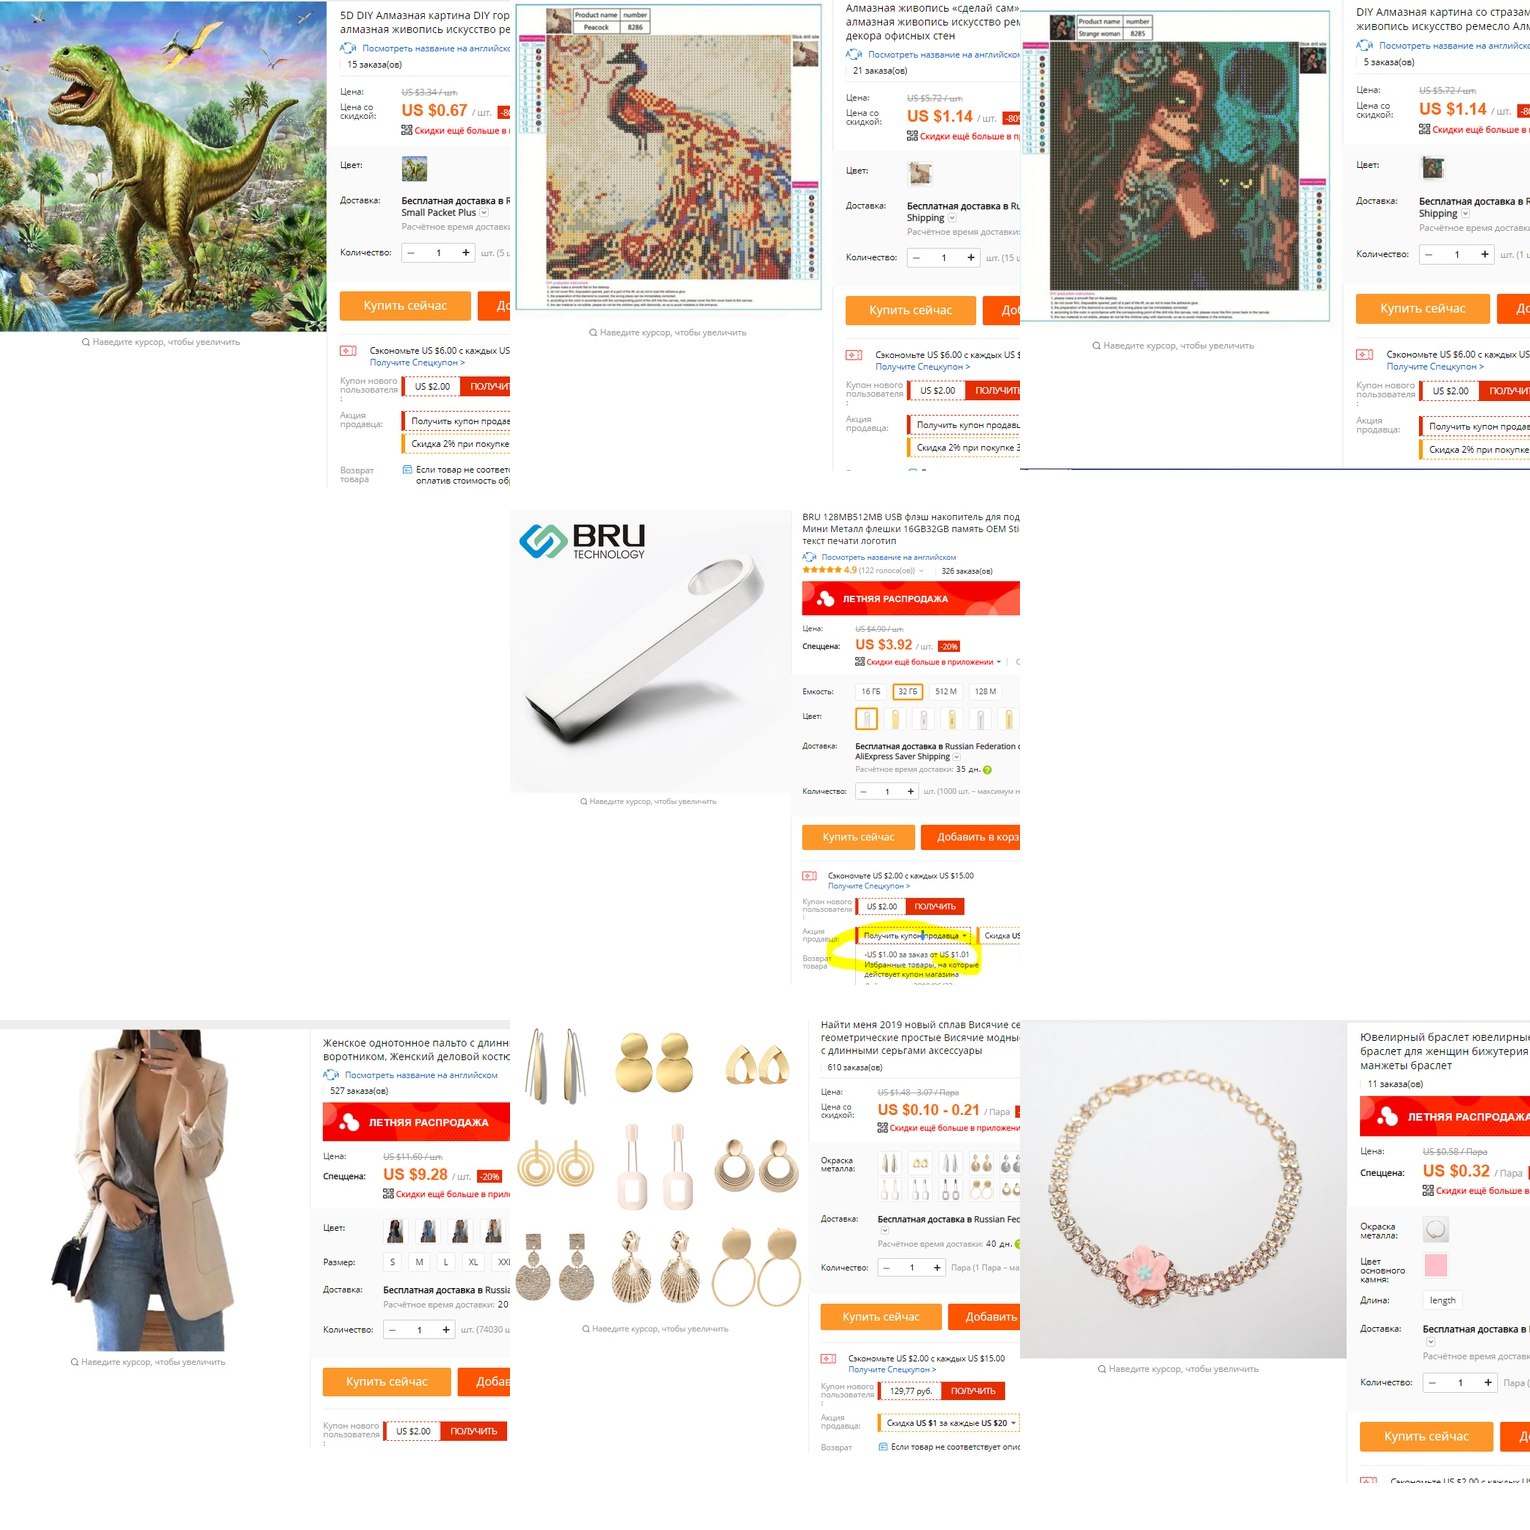1530x1530 pixels.
Task: Click the translate icon beside the USB drive title
Action: [x=809, y=557]
